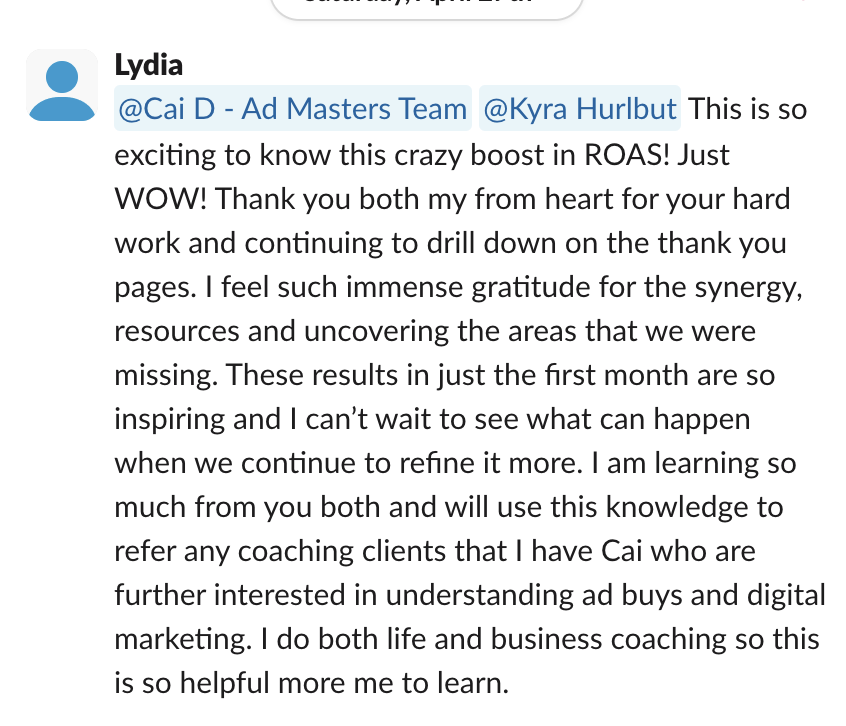
Task: Click the word inspiring in the message
Action: 169,420
